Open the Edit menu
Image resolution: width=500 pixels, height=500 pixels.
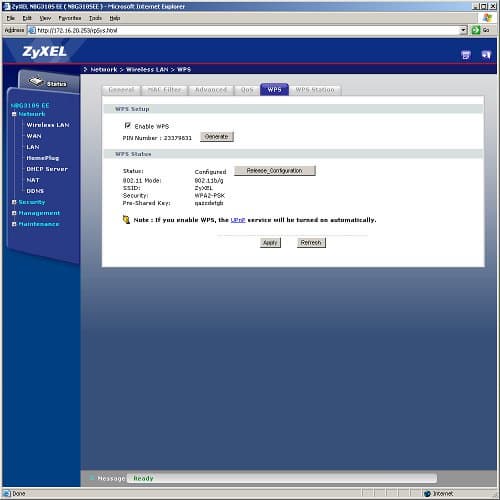27,18
